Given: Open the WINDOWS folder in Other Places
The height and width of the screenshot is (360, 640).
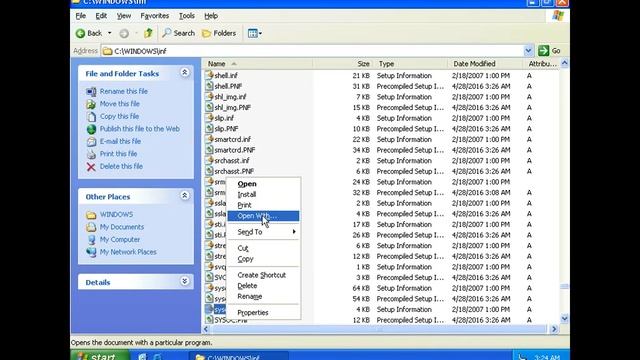Looking at the screenshot, I should point(116,214).
